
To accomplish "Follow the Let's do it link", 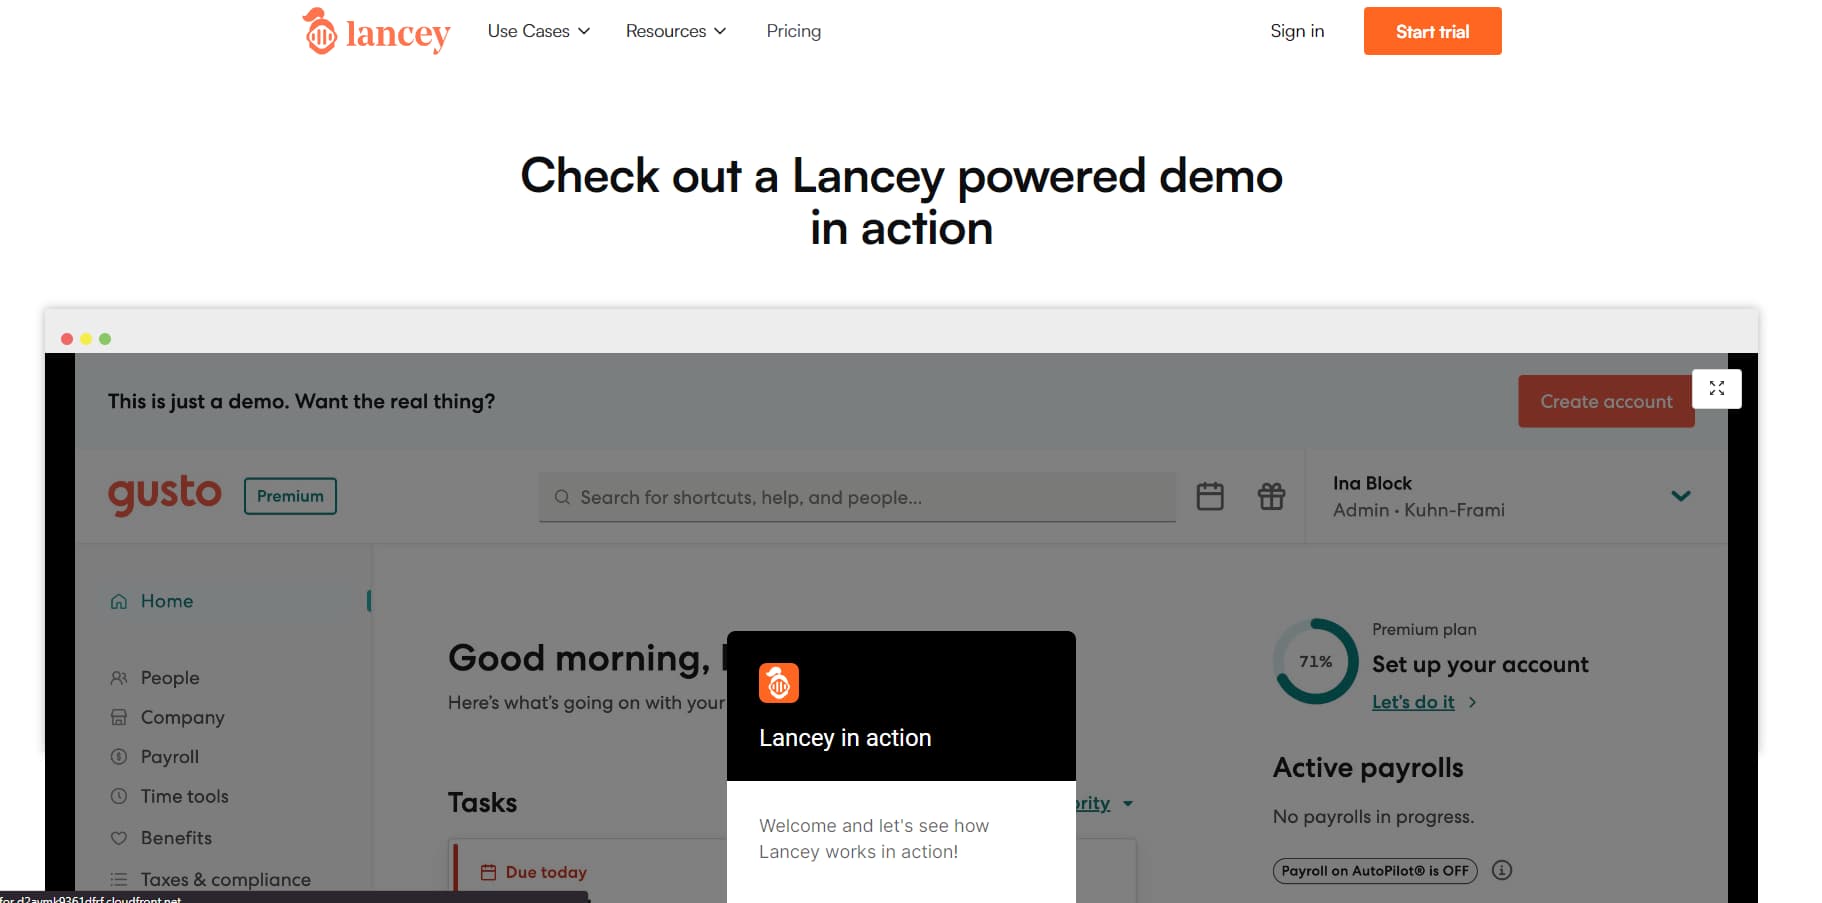I will pyautogui.click(x=1413, y=701).
